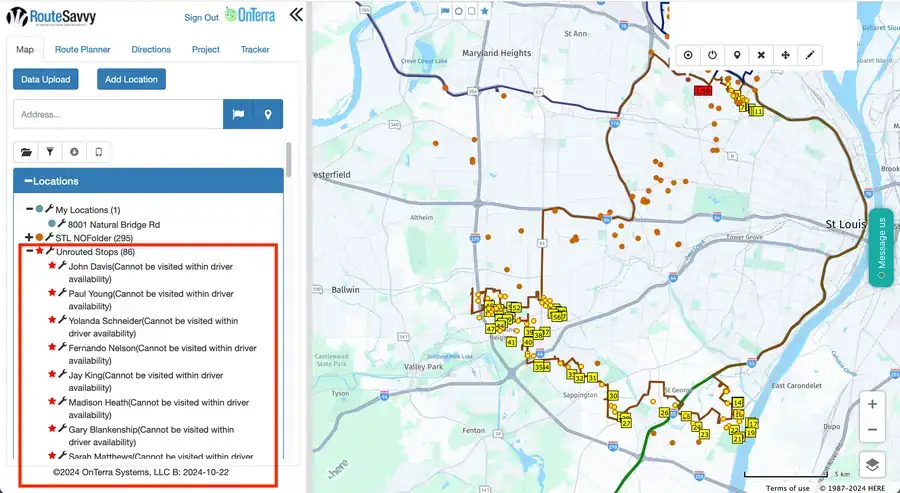Collapse the Unrouted Stops group

pos(29,251)
